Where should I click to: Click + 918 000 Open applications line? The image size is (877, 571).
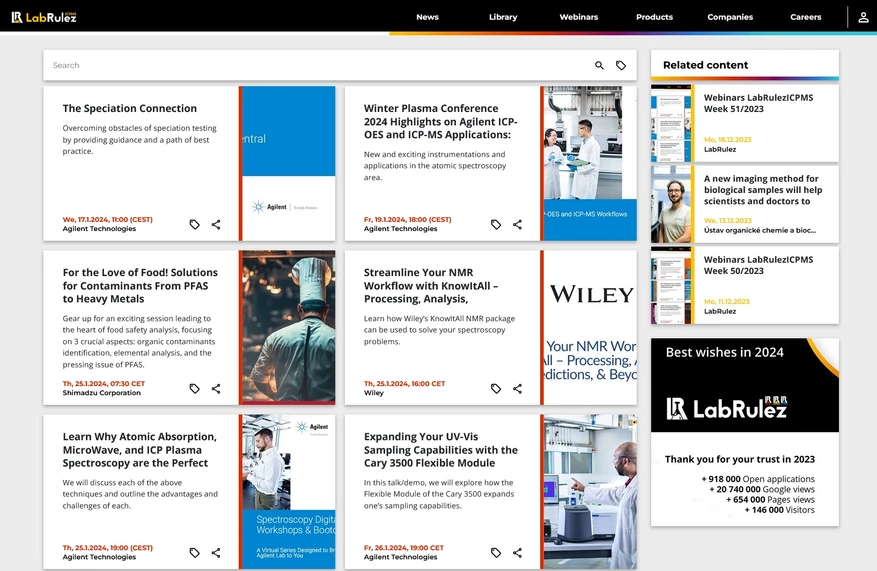pyautogui.click(x=758, y=479)
